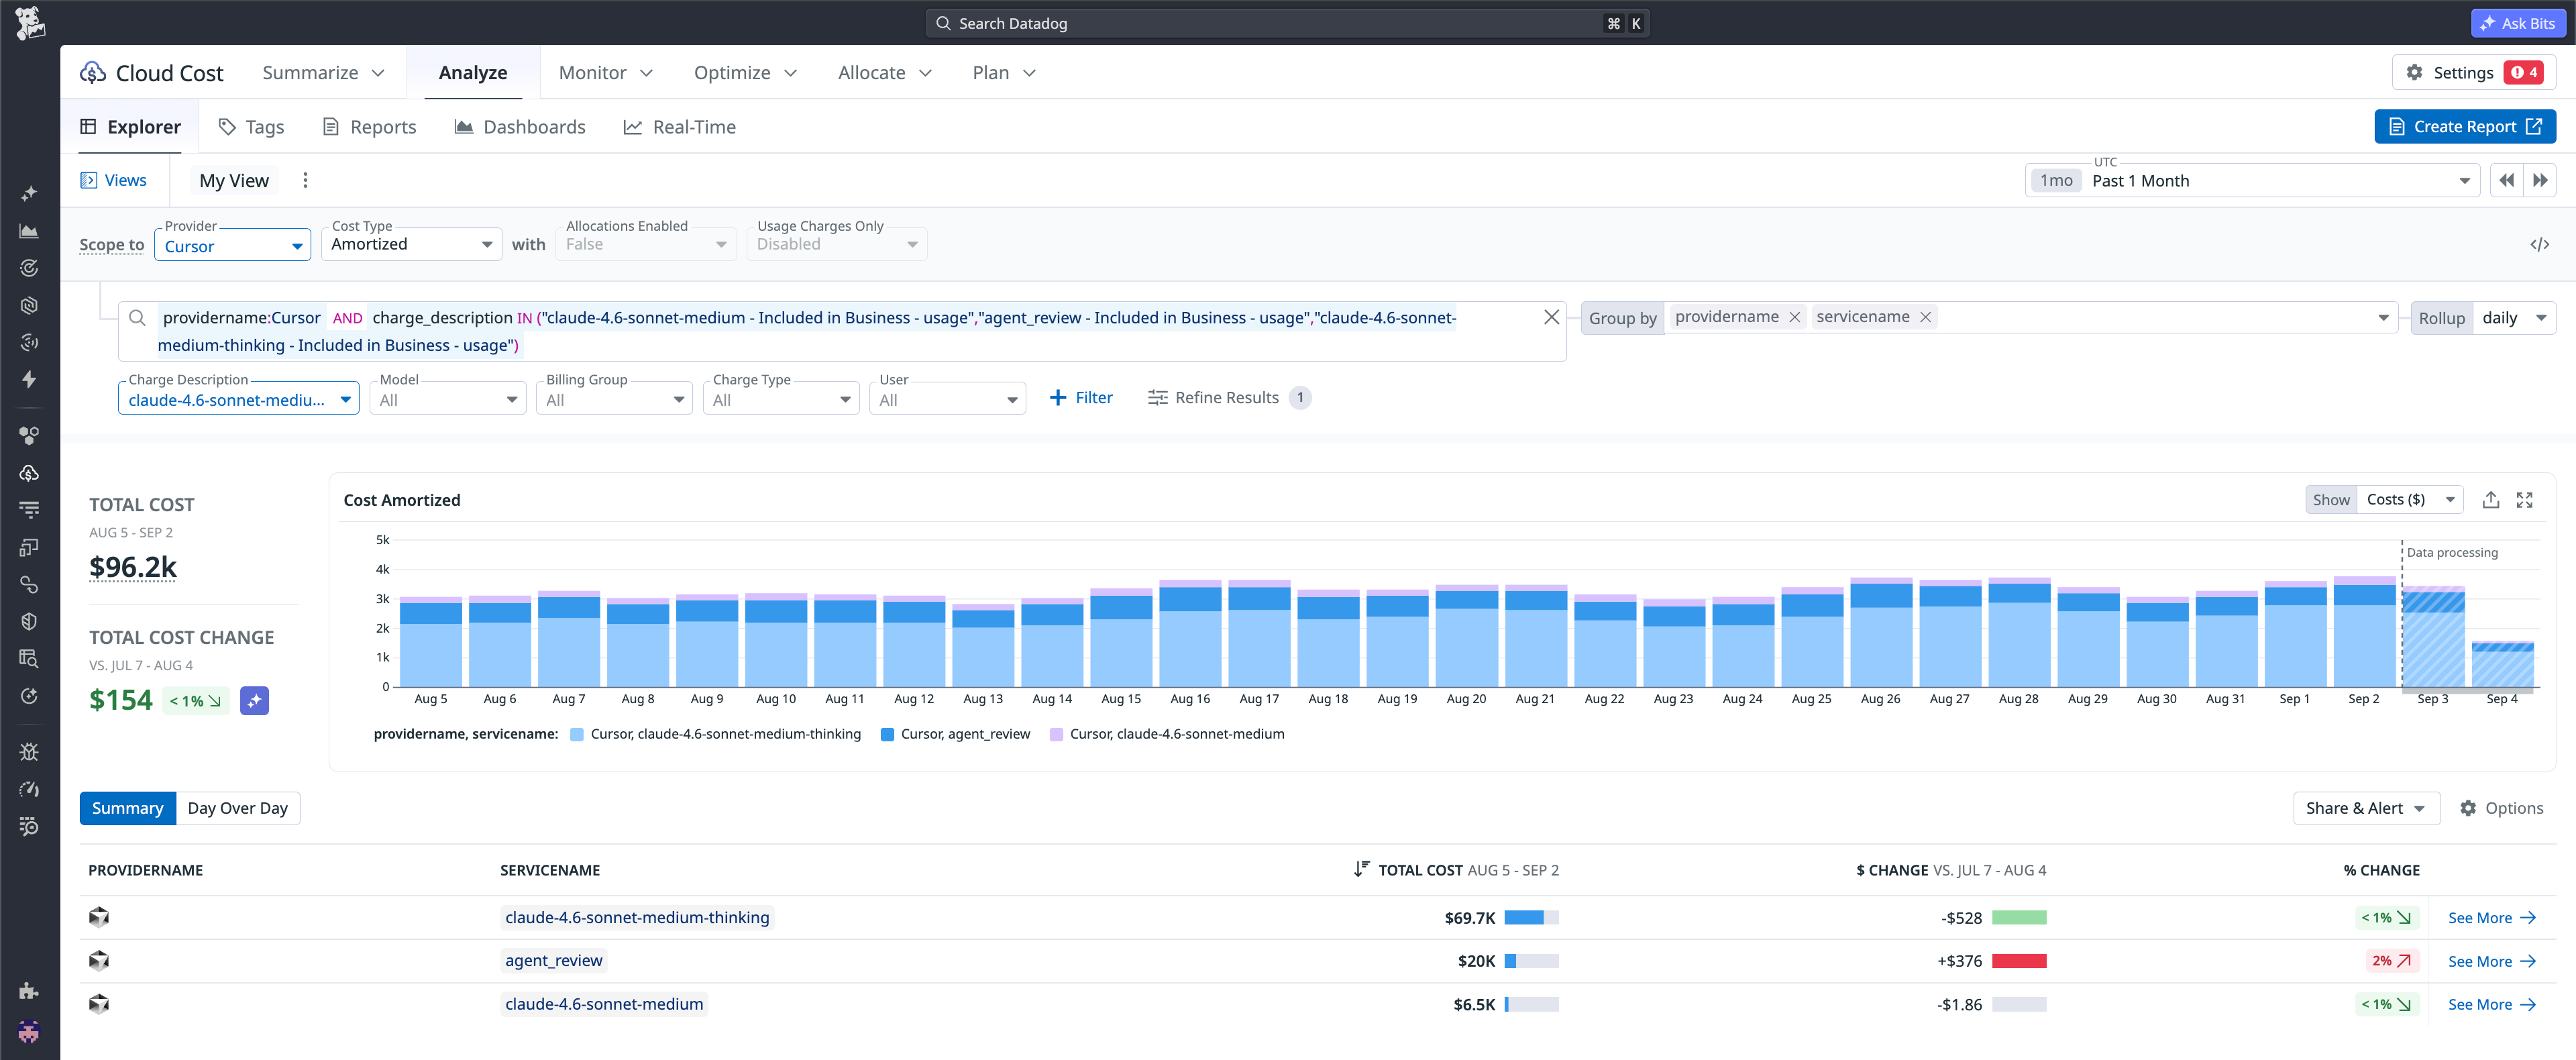Open the bug icon in left sidebar

coord(29,752)
